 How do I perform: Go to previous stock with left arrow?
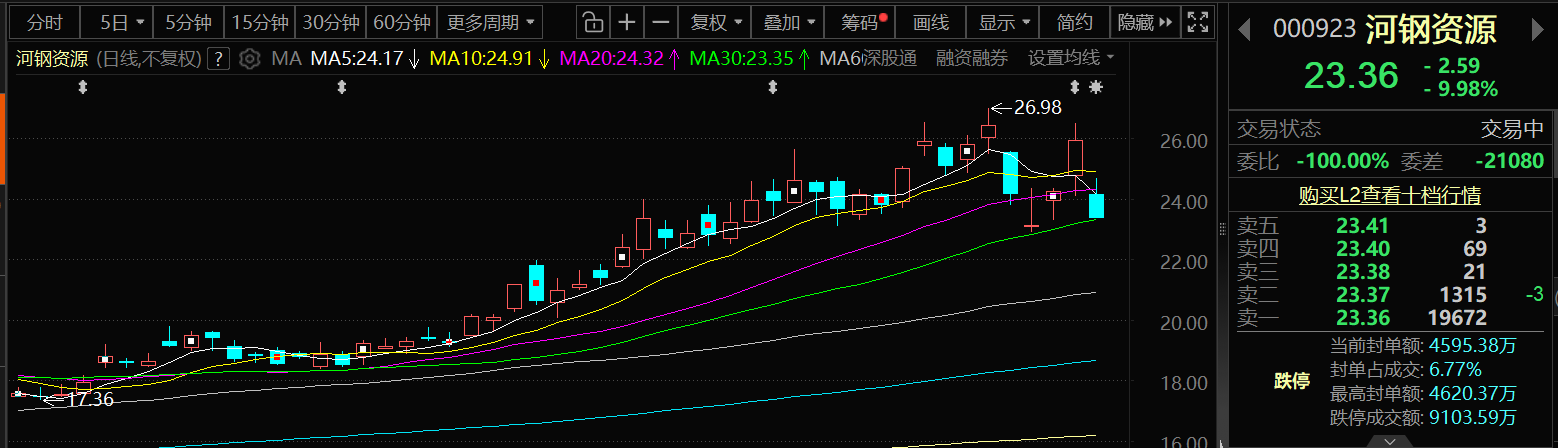point(1246,30)
